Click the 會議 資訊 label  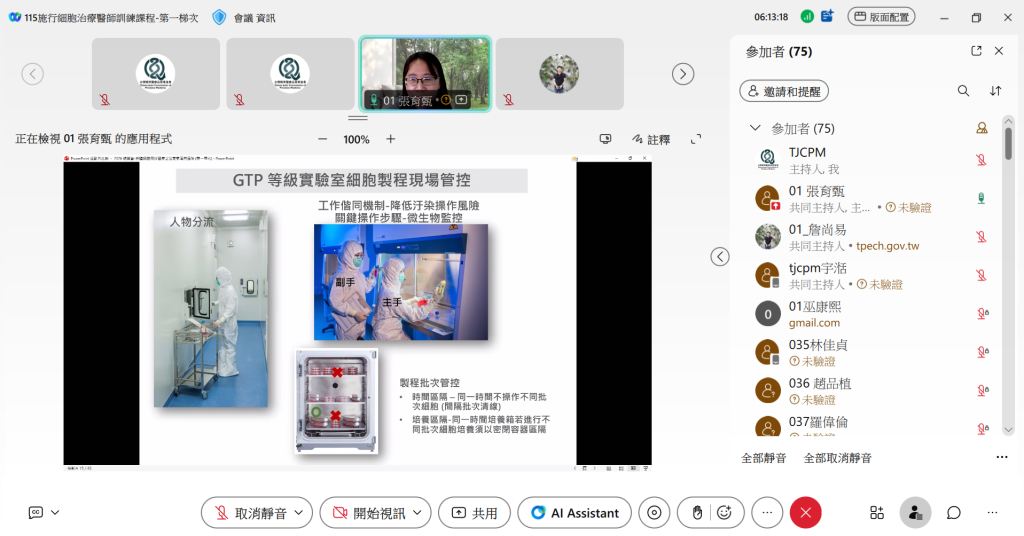255,18
